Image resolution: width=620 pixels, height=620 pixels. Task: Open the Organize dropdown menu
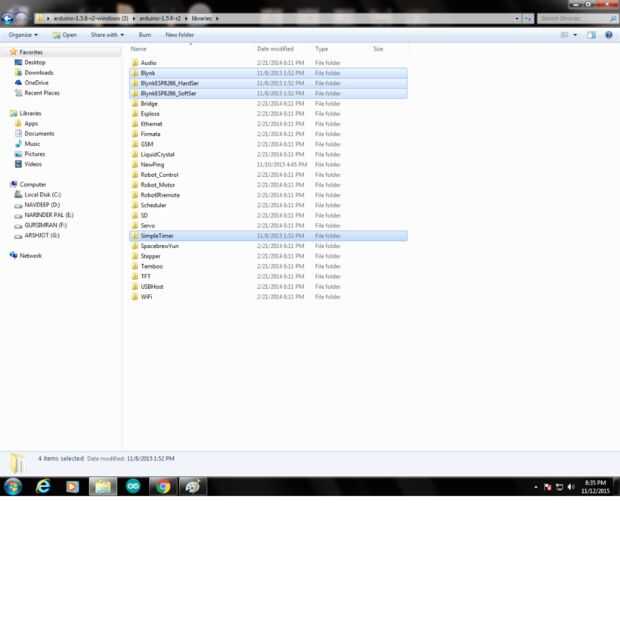[23, 35]
